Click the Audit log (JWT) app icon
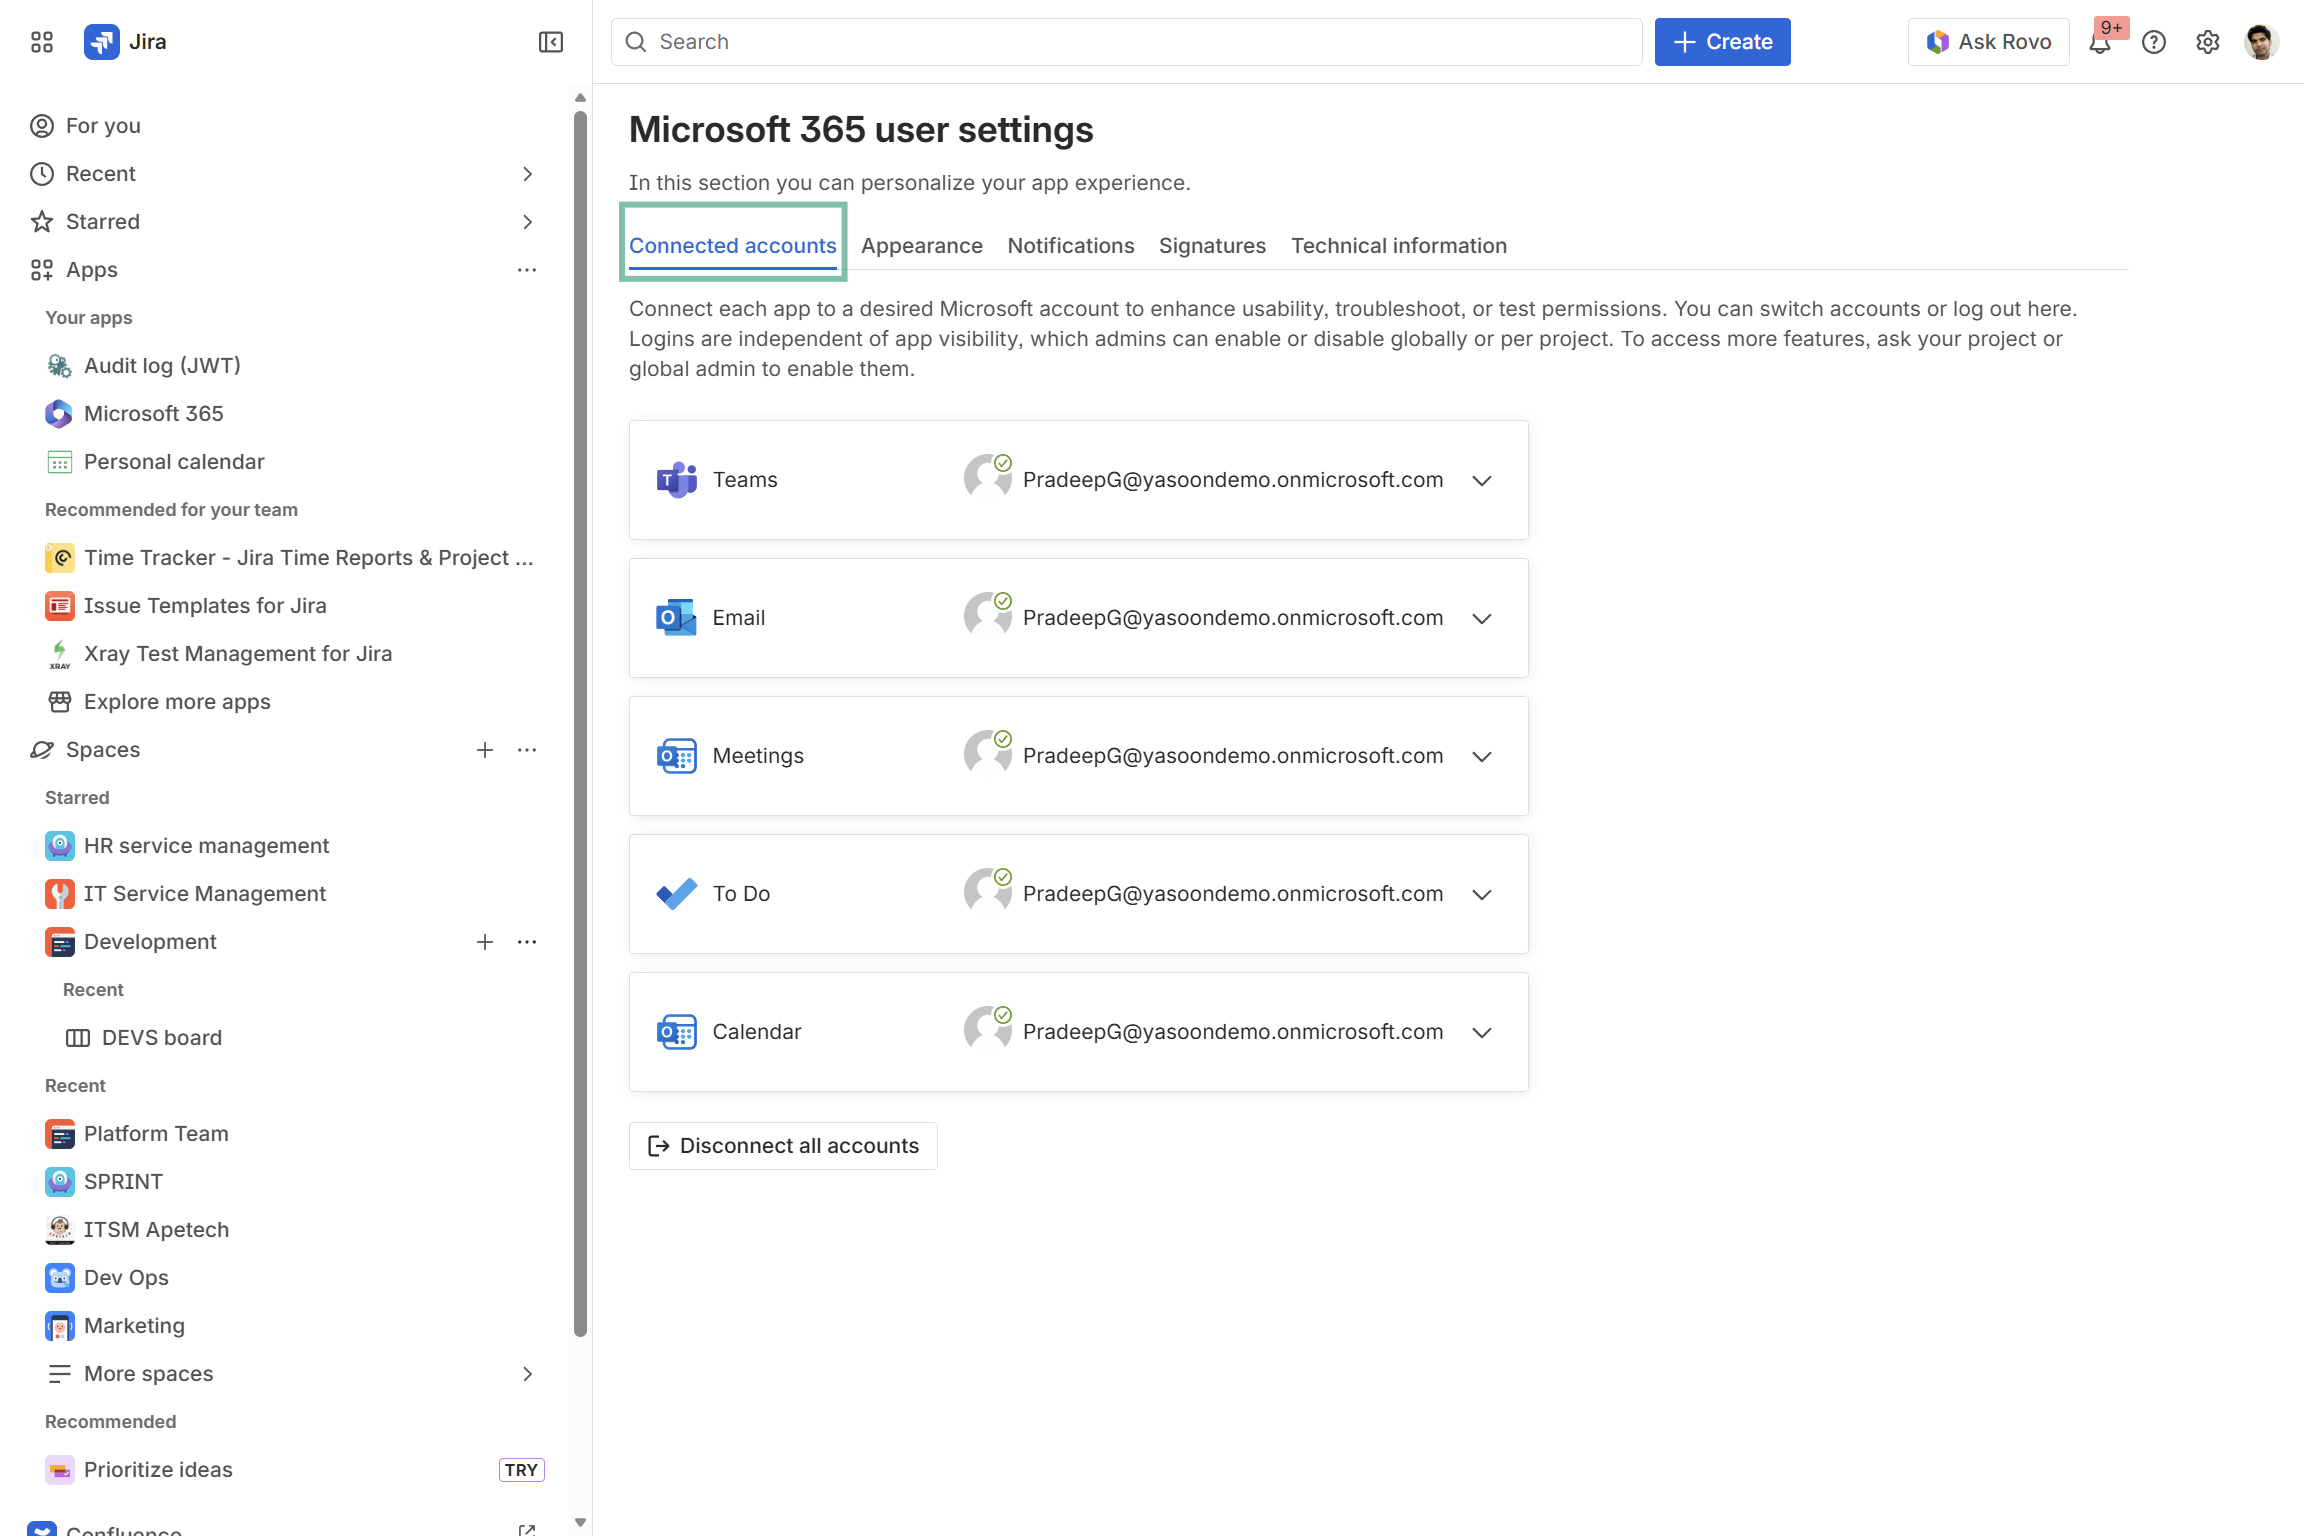 pyautogui.click(x=59, y=366)
